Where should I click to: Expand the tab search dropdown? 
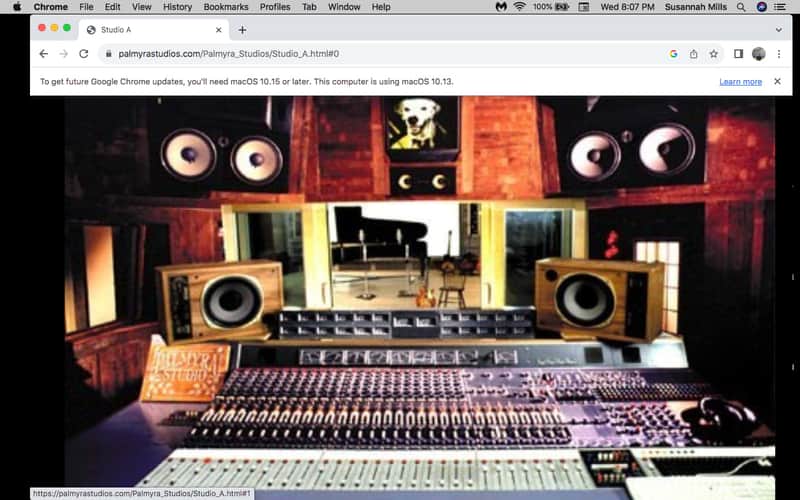779,30
